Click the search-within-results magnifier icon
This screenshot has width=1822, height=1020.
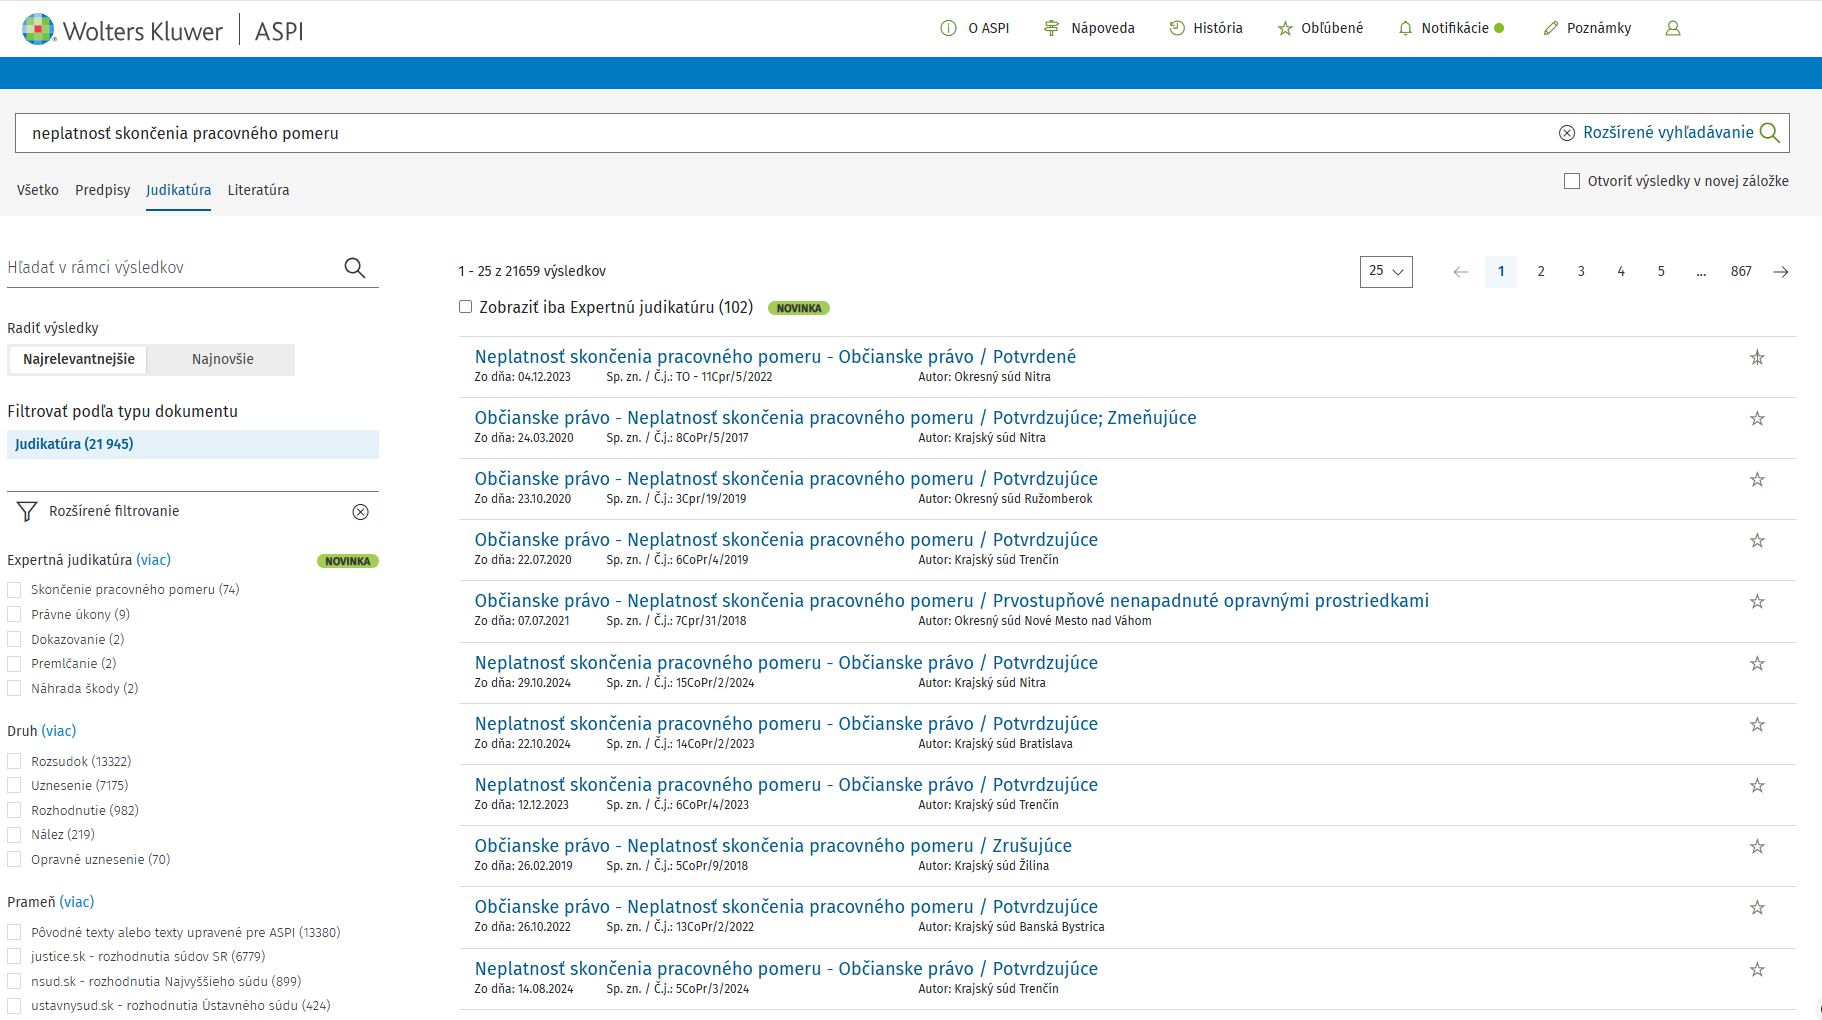pos(354,268)
